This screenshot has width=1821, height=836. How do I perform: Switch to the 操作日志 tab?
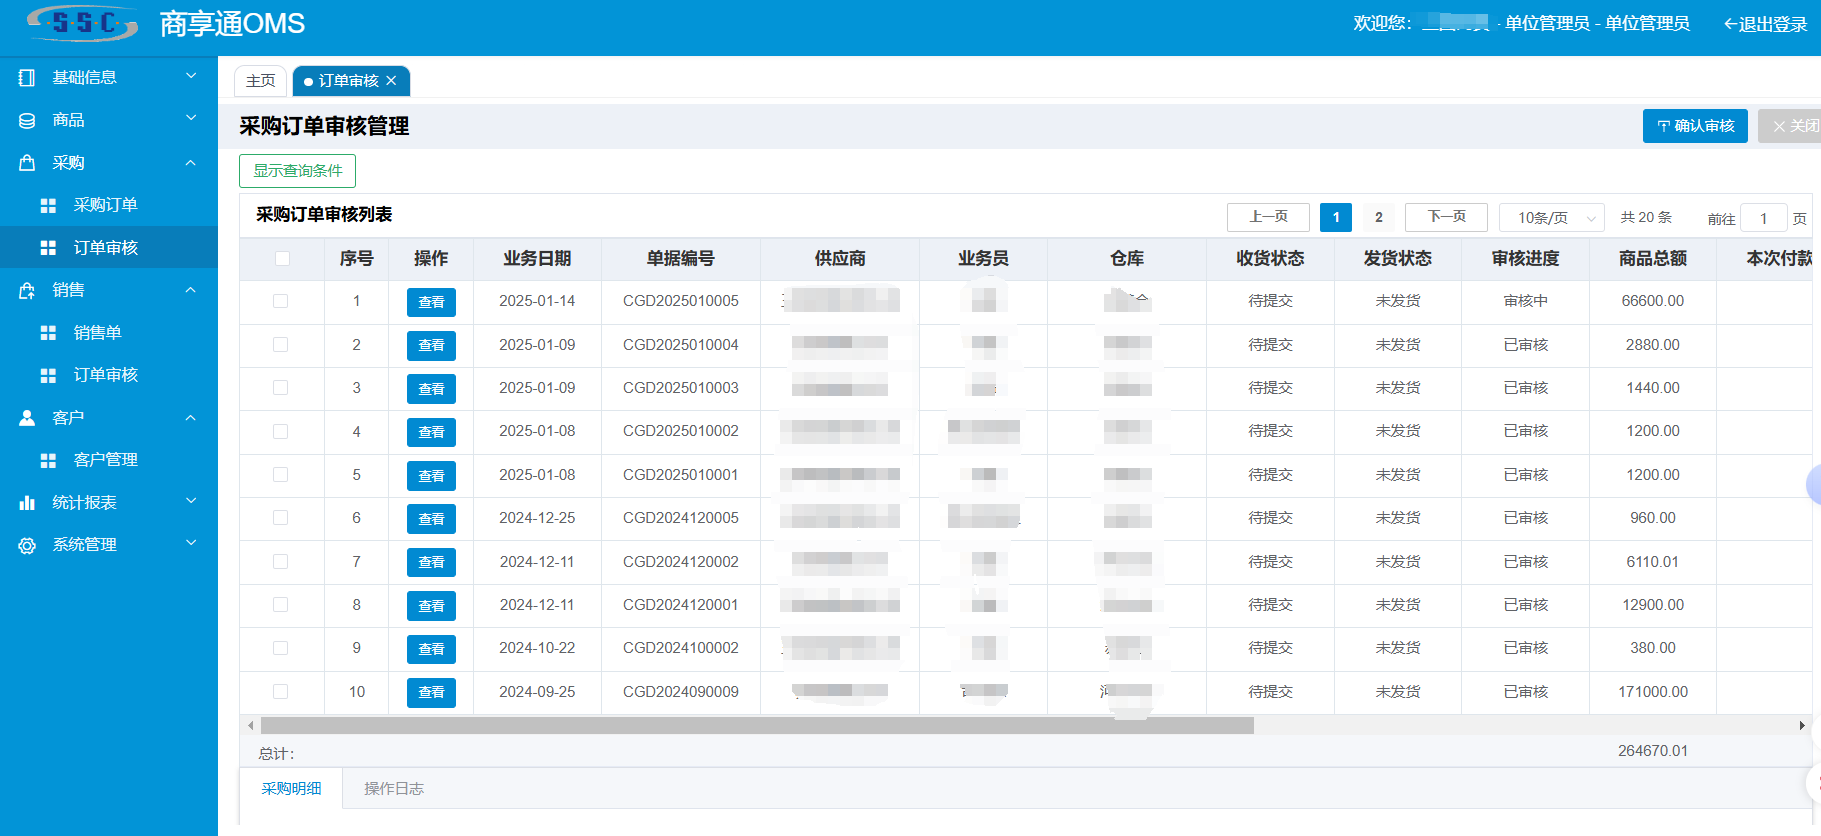[394, 789]
